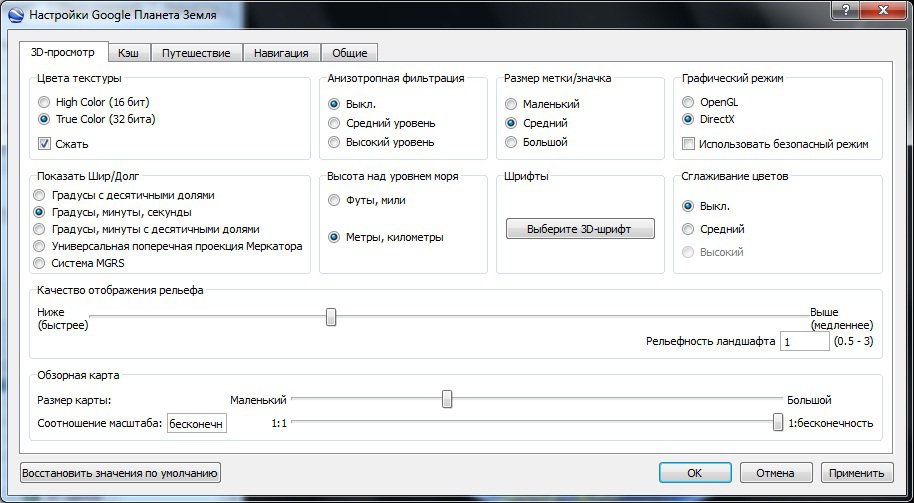Click the Рельефность ландшафта input field
Image resolution: width=914 pixels, height=503 pixels.
tap(804, 342)
